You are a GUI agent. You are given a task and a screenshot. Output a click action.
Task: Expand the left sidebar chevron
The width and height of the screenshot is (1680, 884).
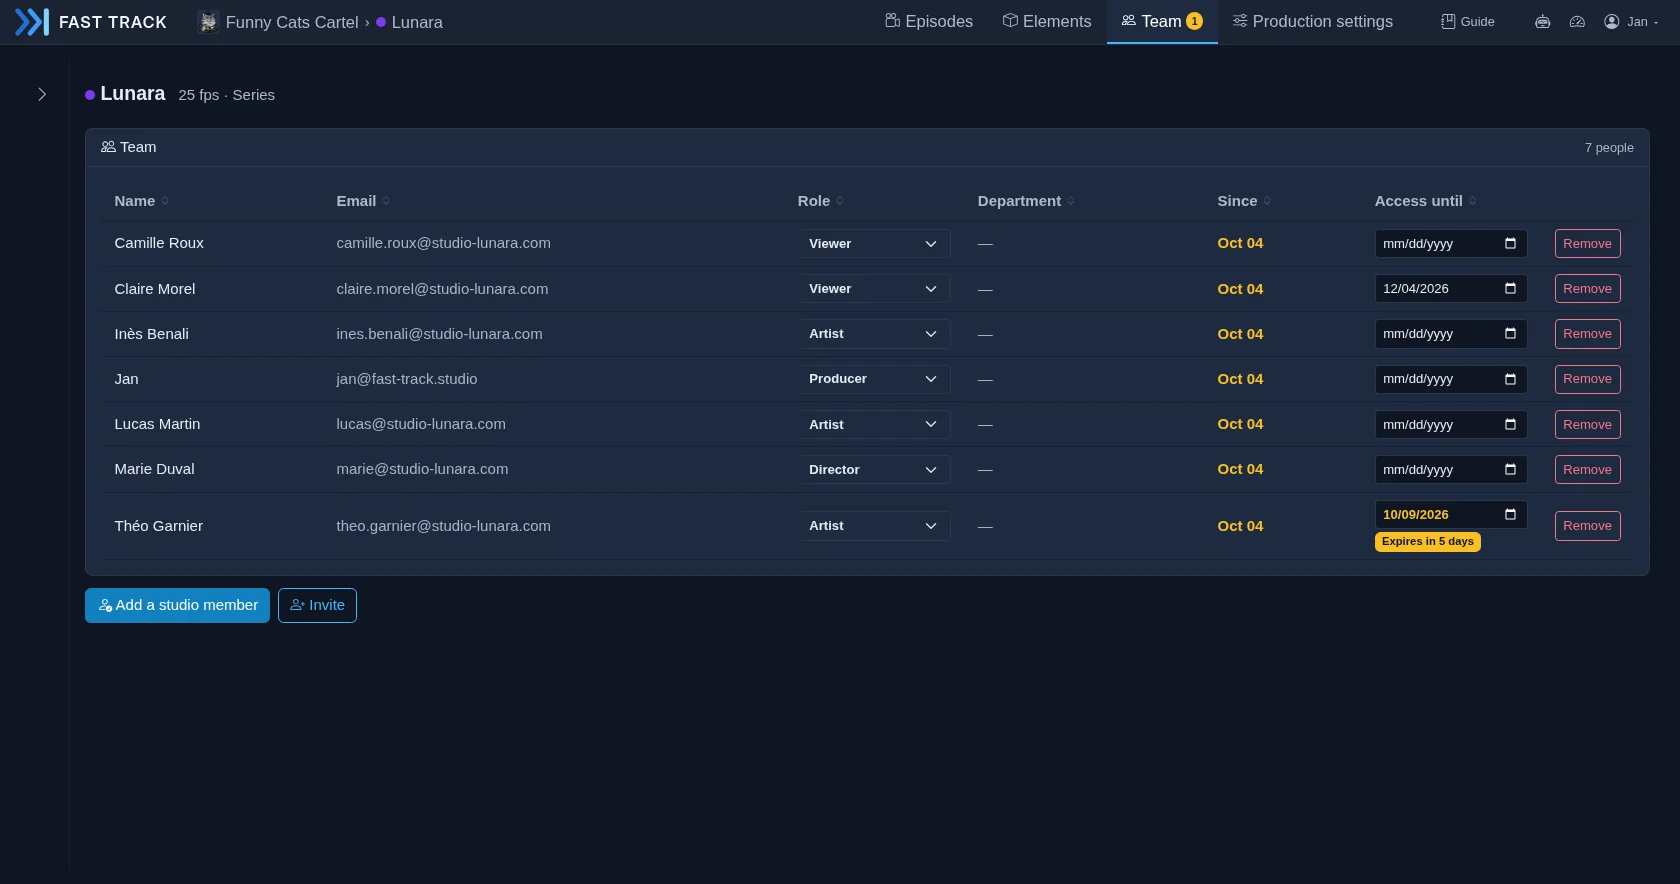(x=42, y=94)
